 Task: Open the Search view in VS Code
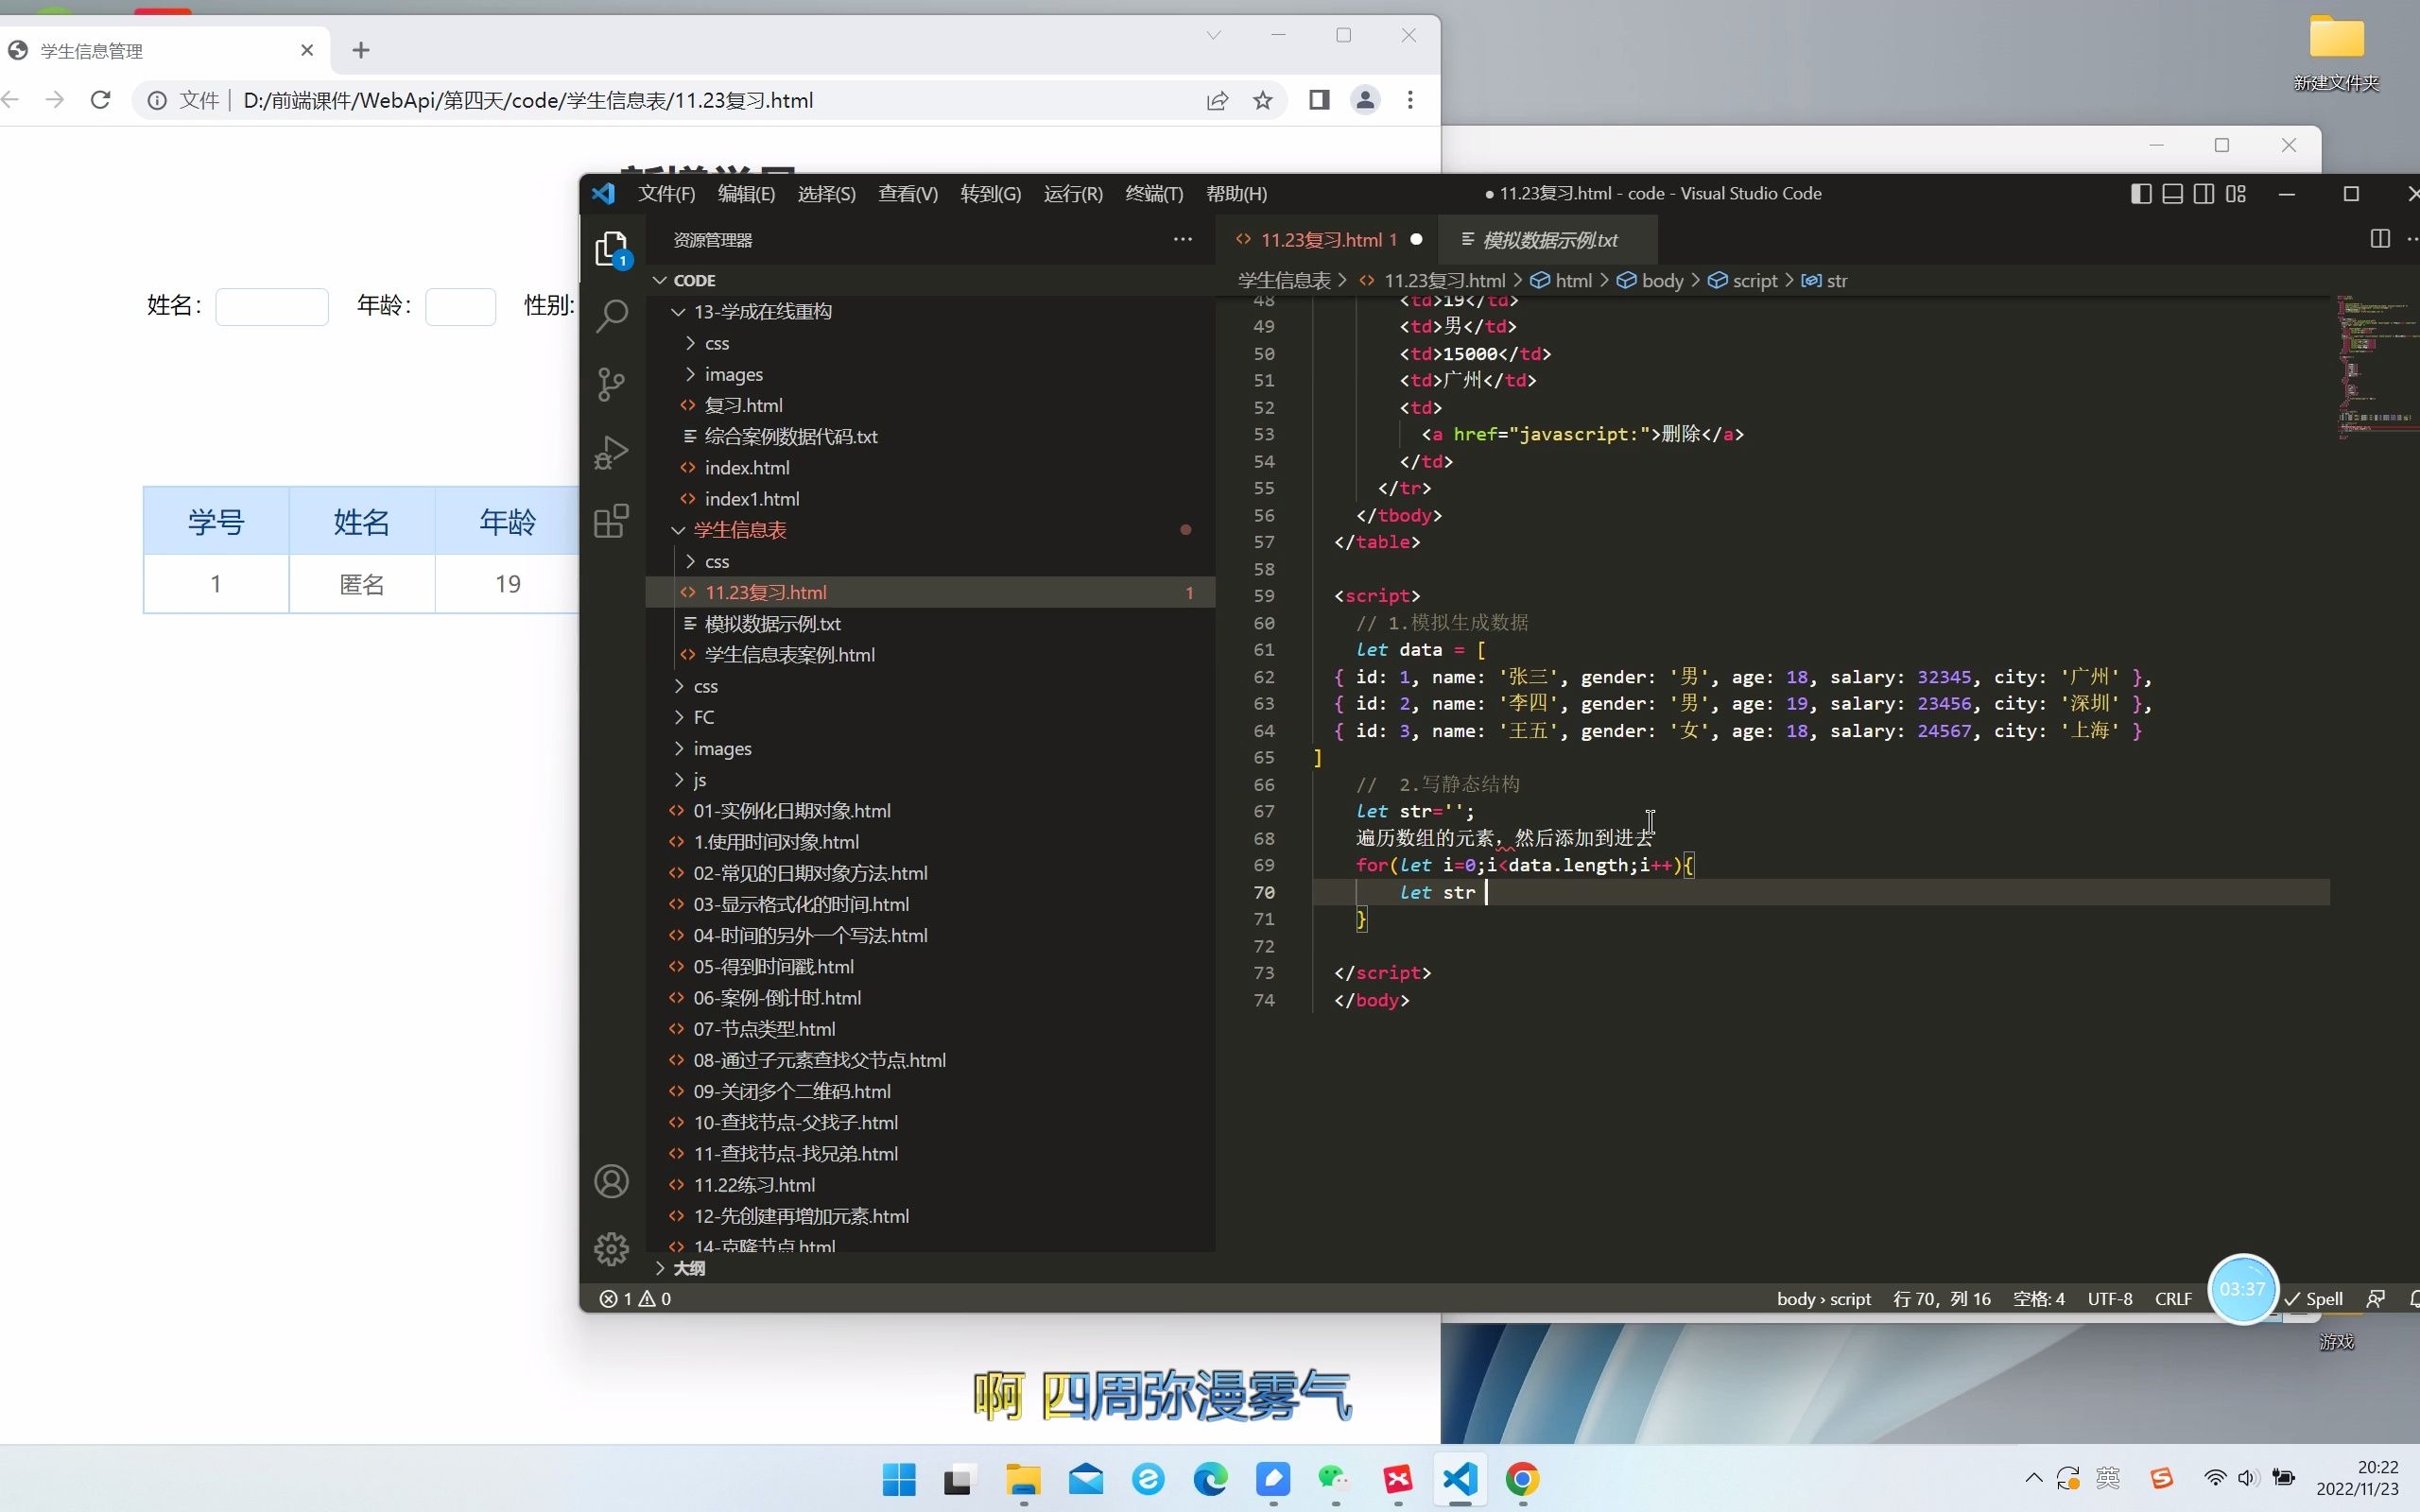click(x=611, y=316)
